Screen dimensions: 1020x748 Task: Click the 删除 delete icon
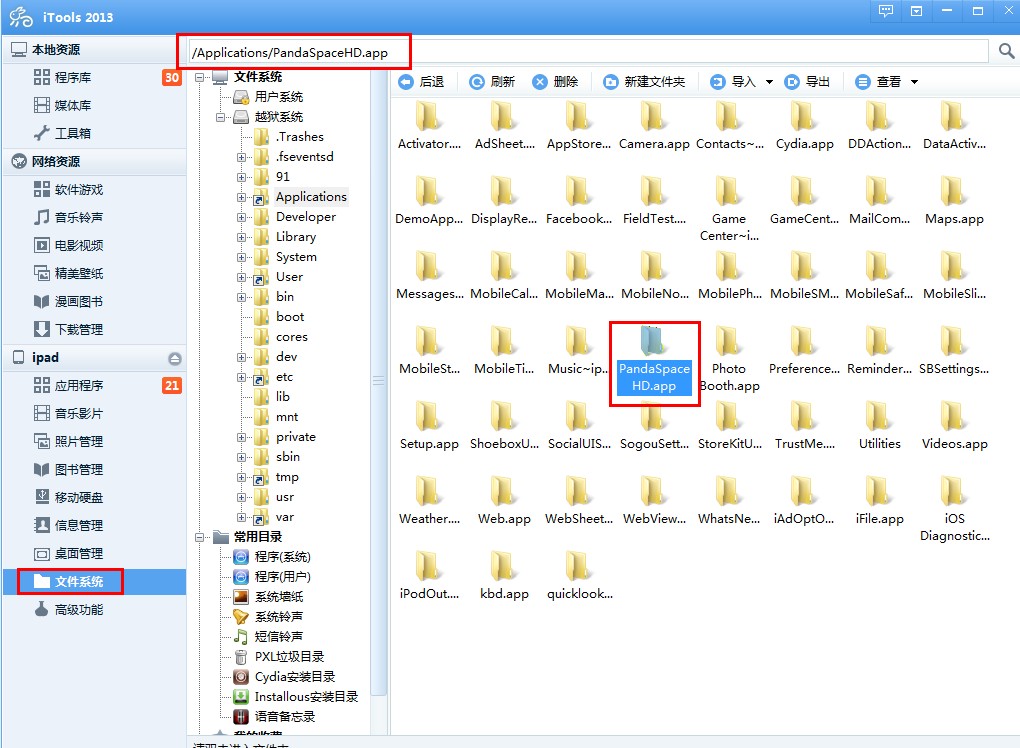540,82
